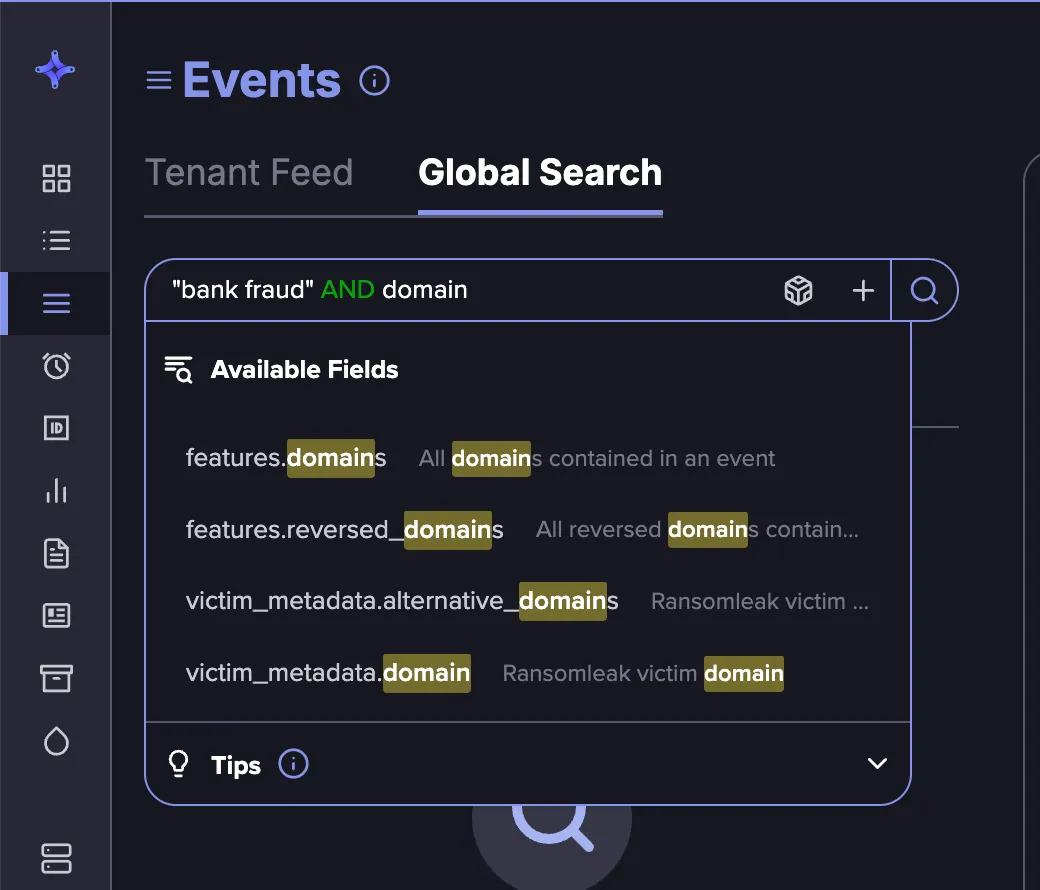Open the server stack icon at bottom
The height and width of the screenshot is (890, 1040).
pyautogui.click(x=56, y=858)
